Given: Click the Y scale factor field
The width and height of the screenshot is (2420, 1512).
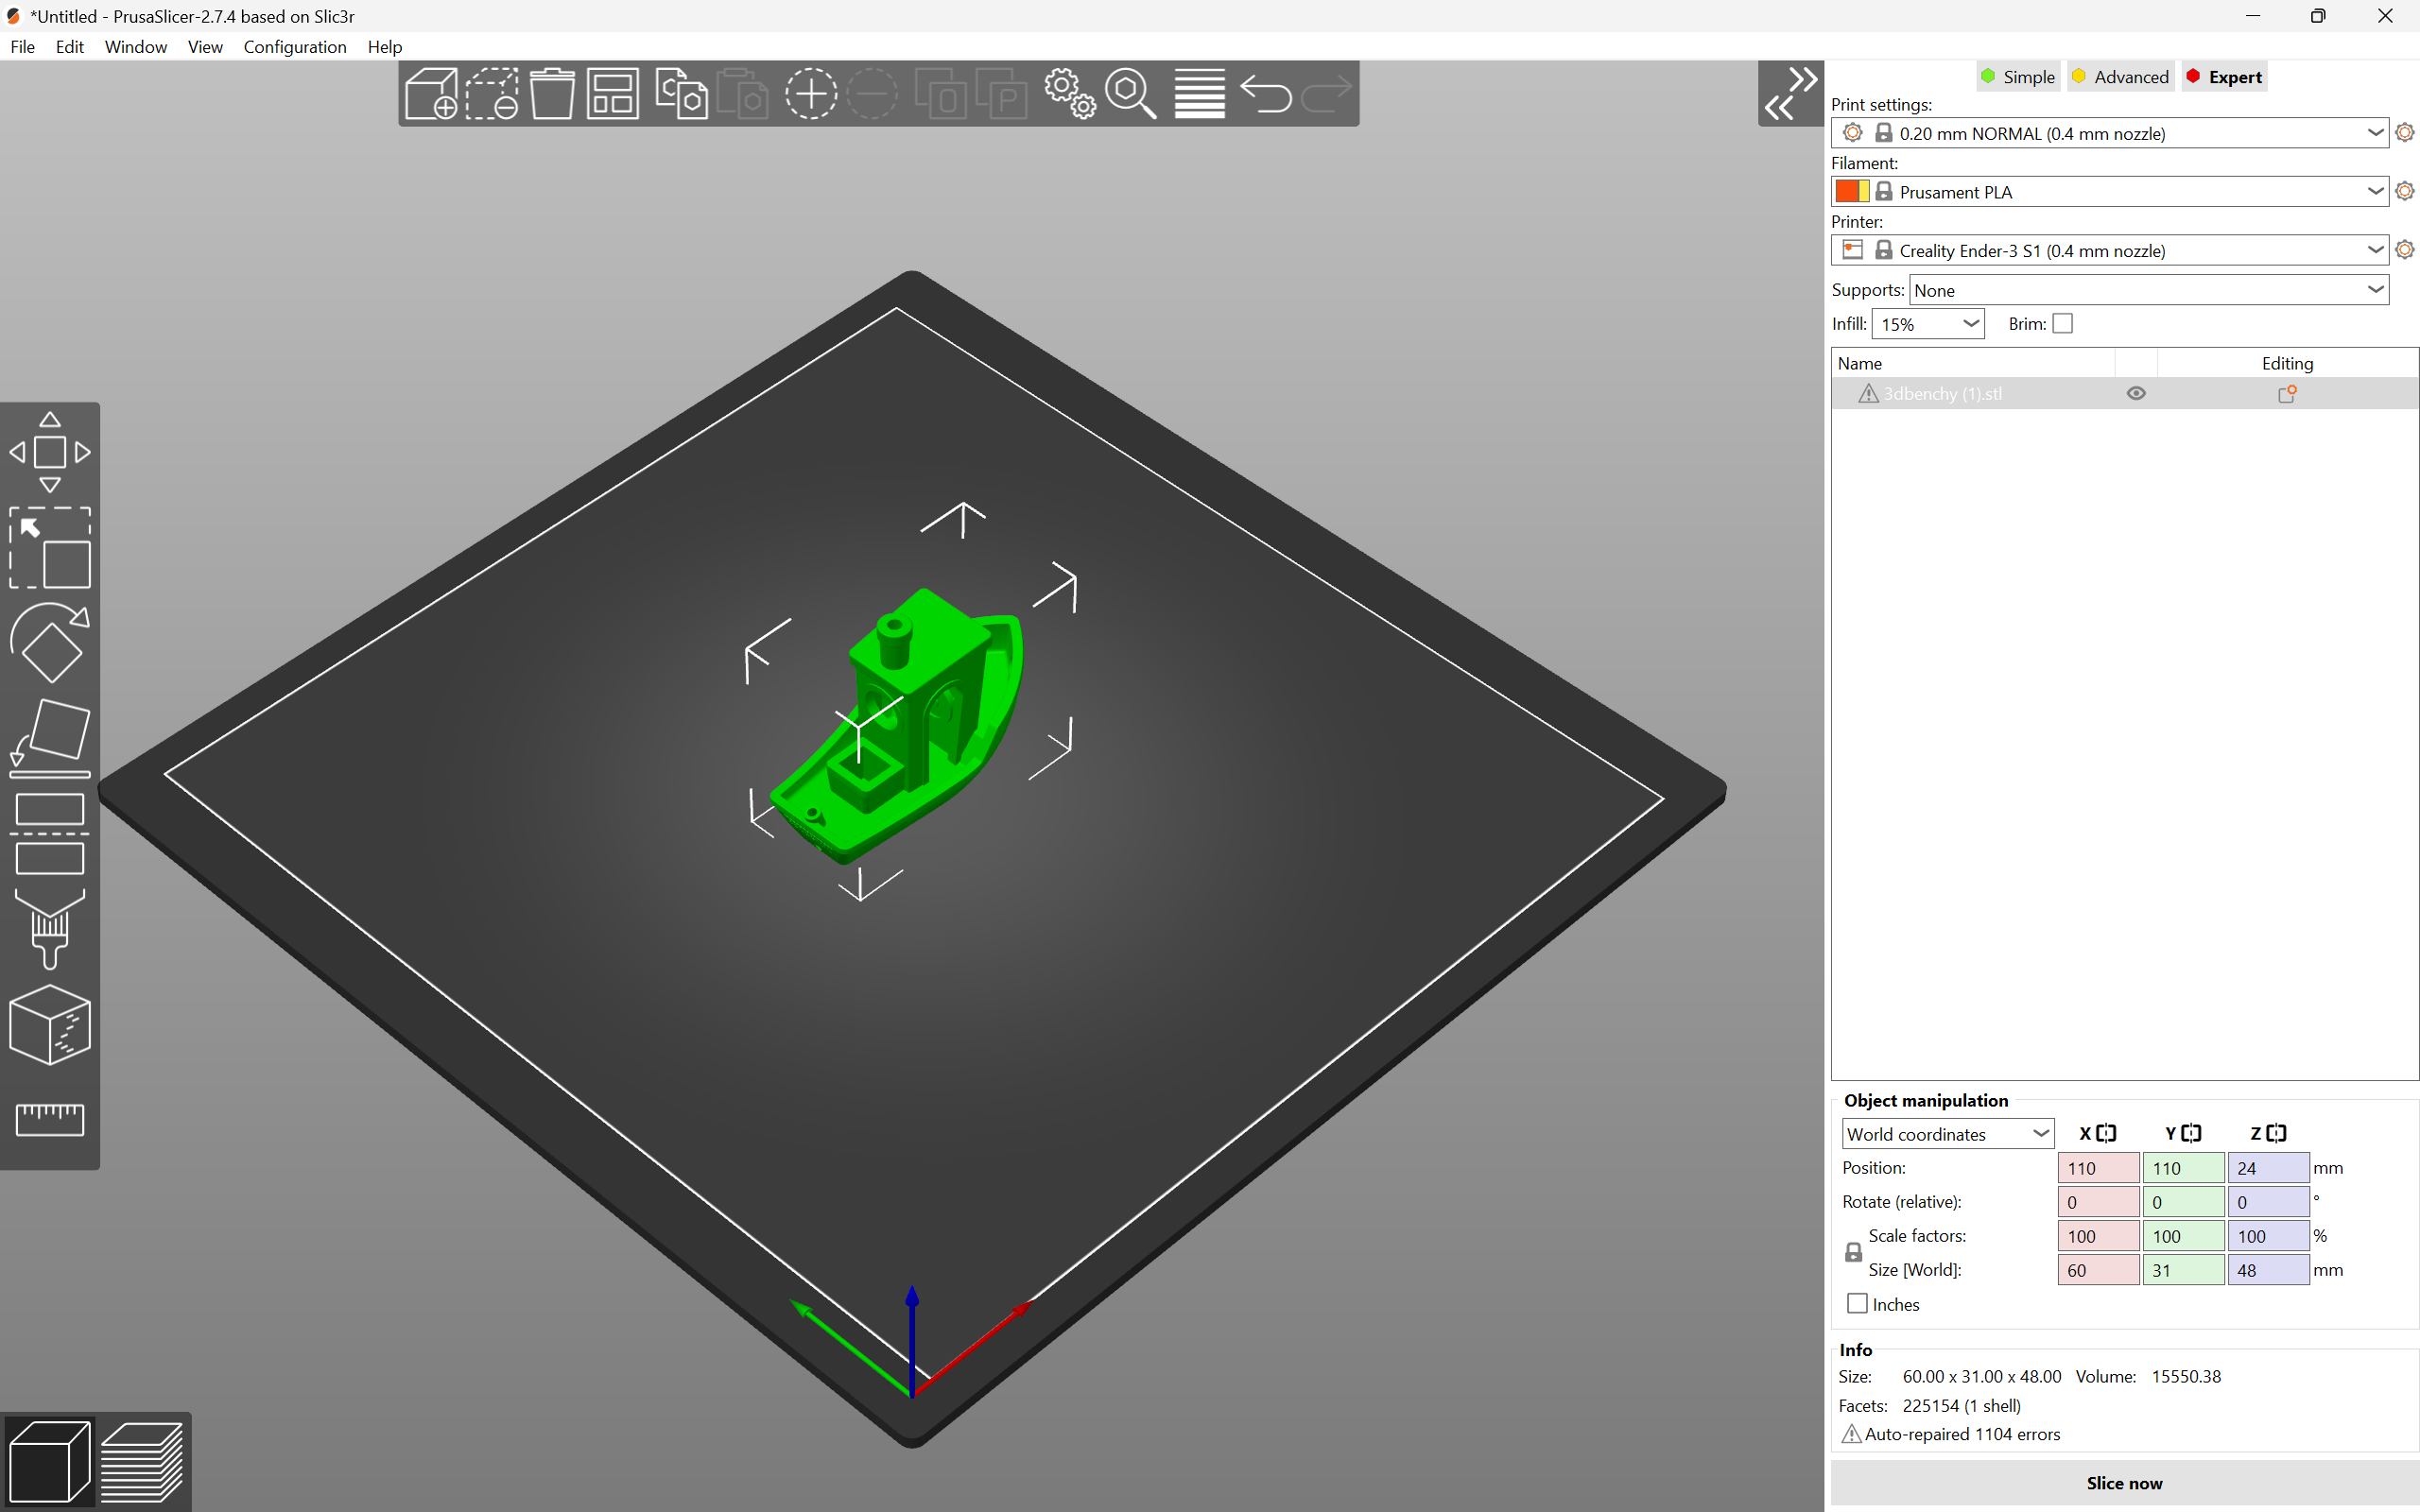Looking at the screenshot, I should tap(2183, 1236).
